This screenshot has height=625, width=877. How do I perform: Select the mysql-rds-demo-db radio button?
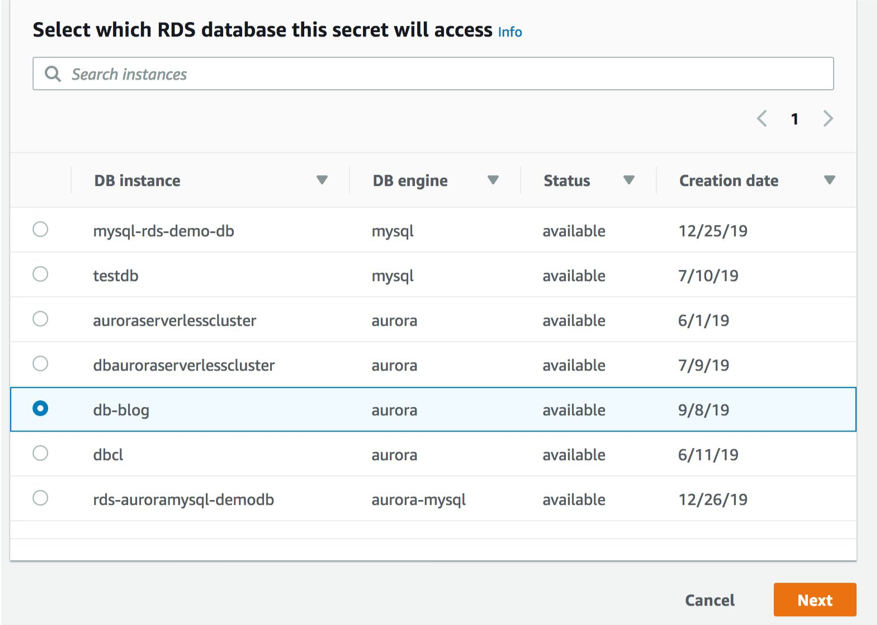click(40, 229)
